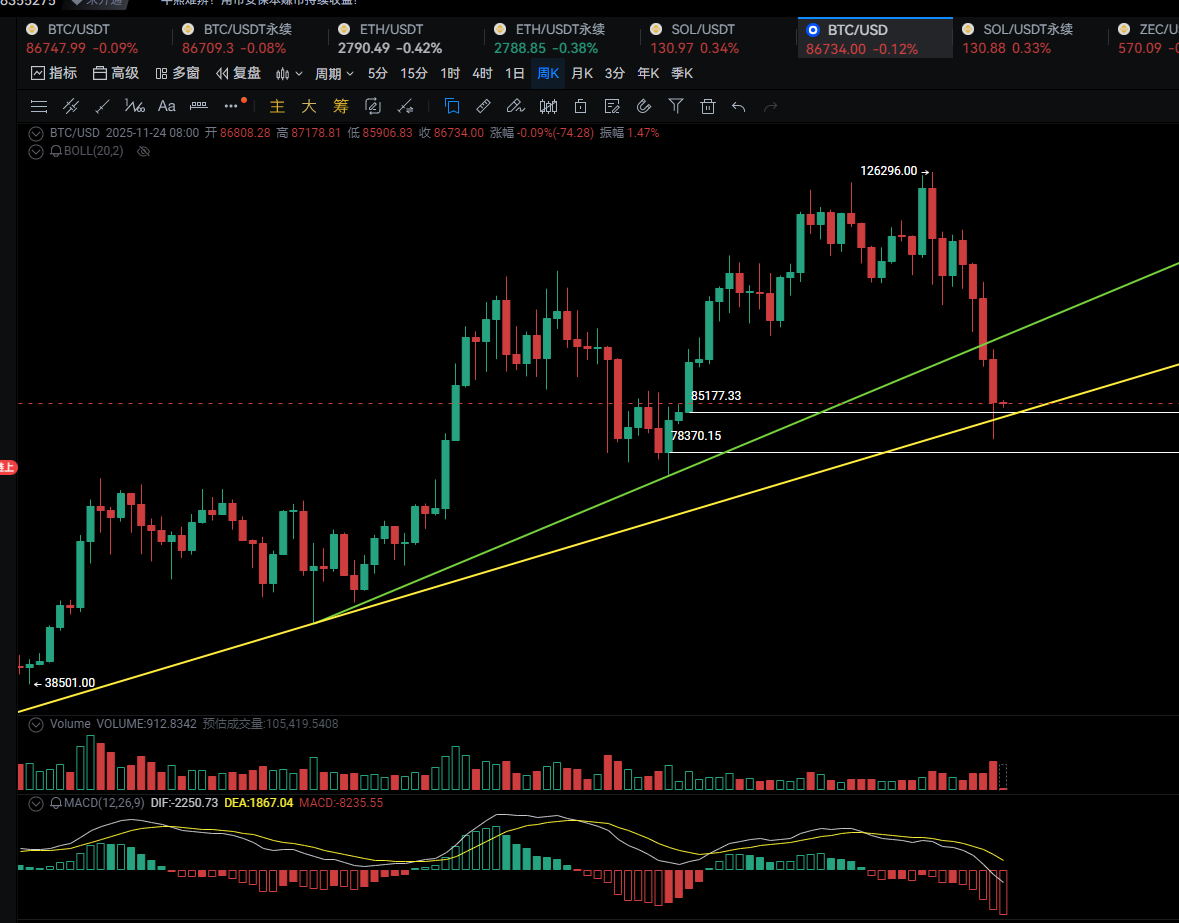1179x923 pixels.
Task: Click the trash delete drawings icon
Action: tap(708, 106)
